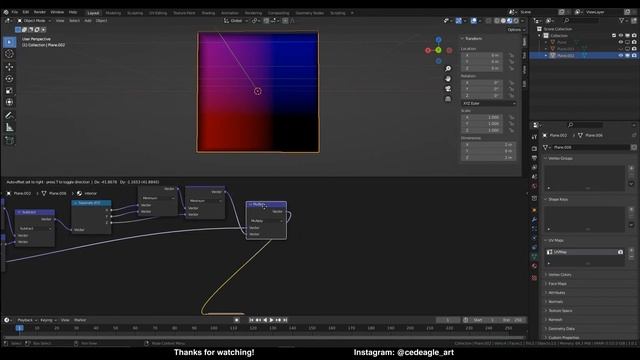Open the Tool properties tab icon
Image resolution: width=640 pixels, height=360 pixels.
(534, 137)
